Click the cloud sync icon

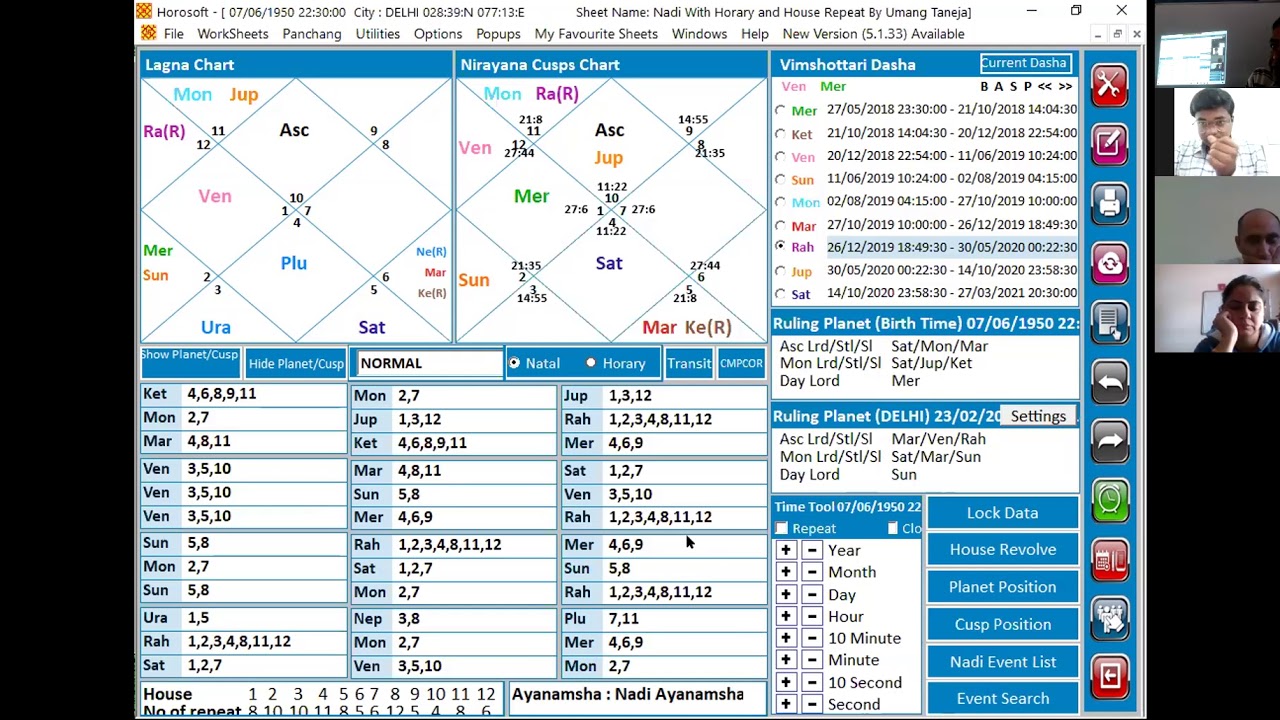(1109, 263)
